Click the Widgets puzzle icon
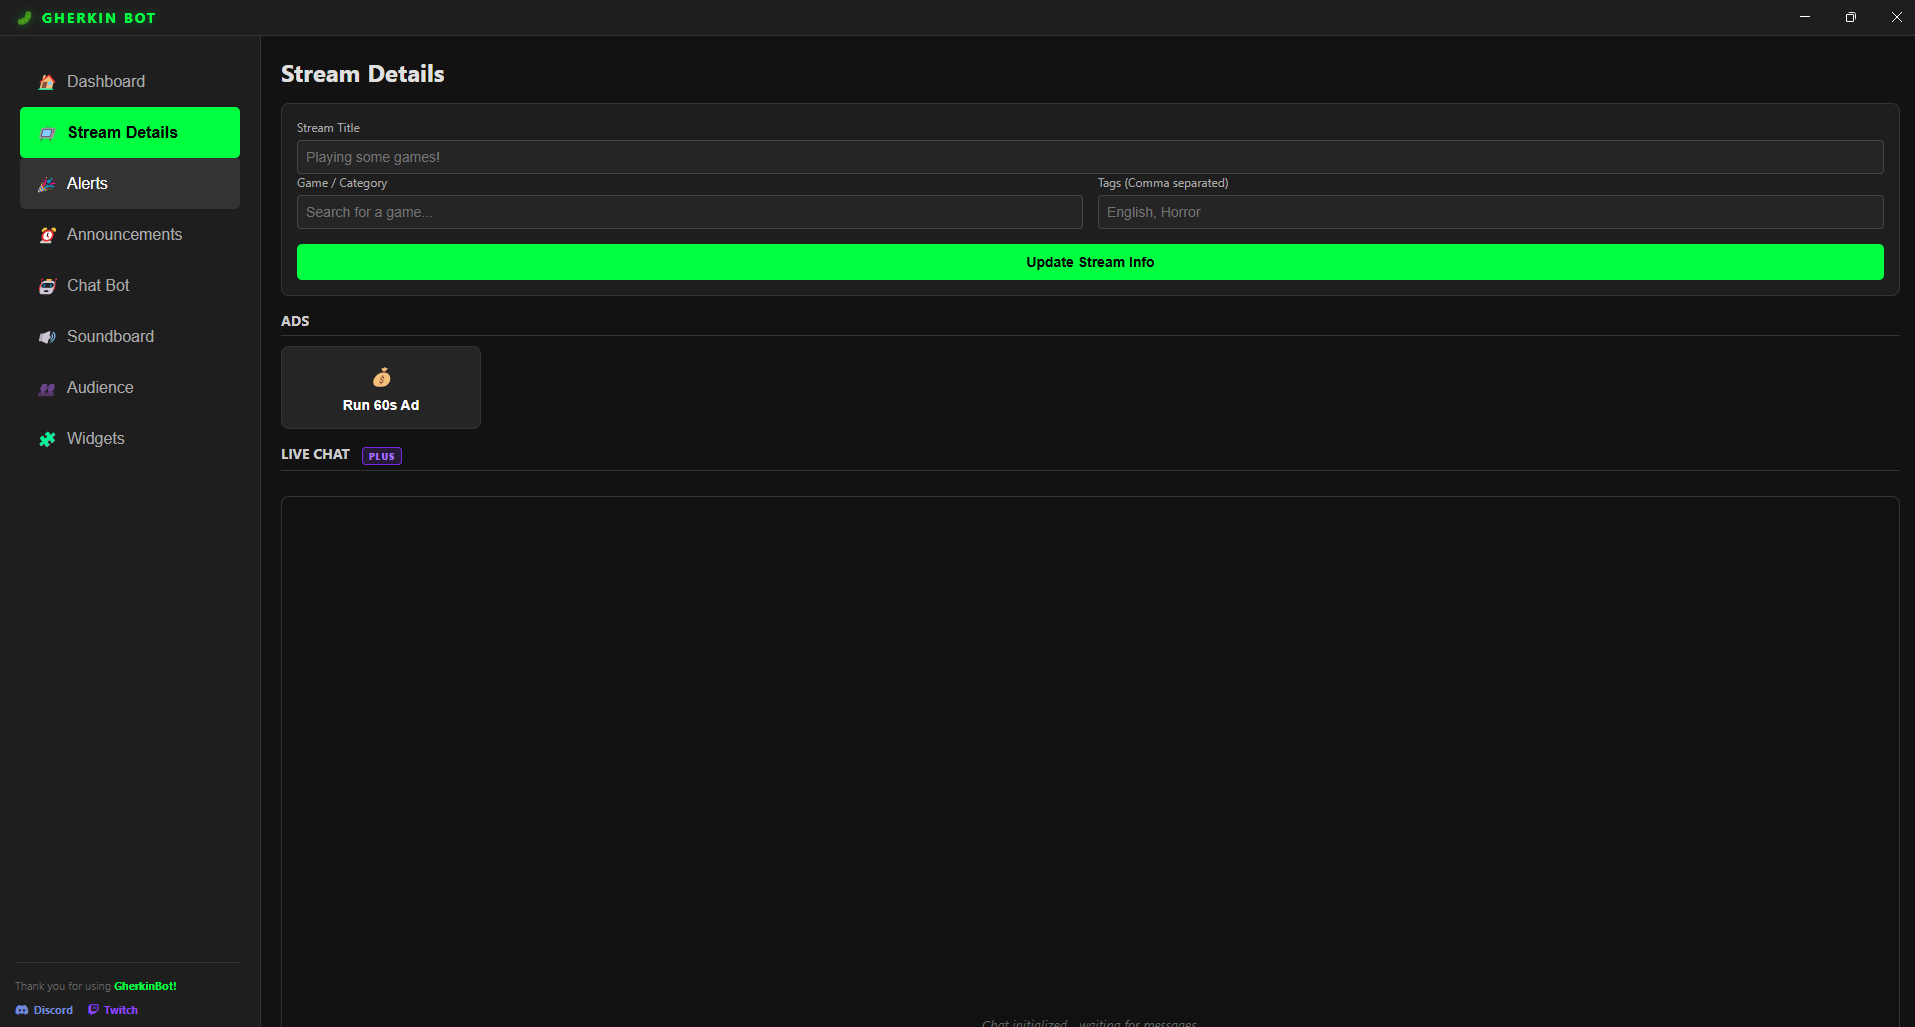 pyautogui.click(x=47, y=438)
